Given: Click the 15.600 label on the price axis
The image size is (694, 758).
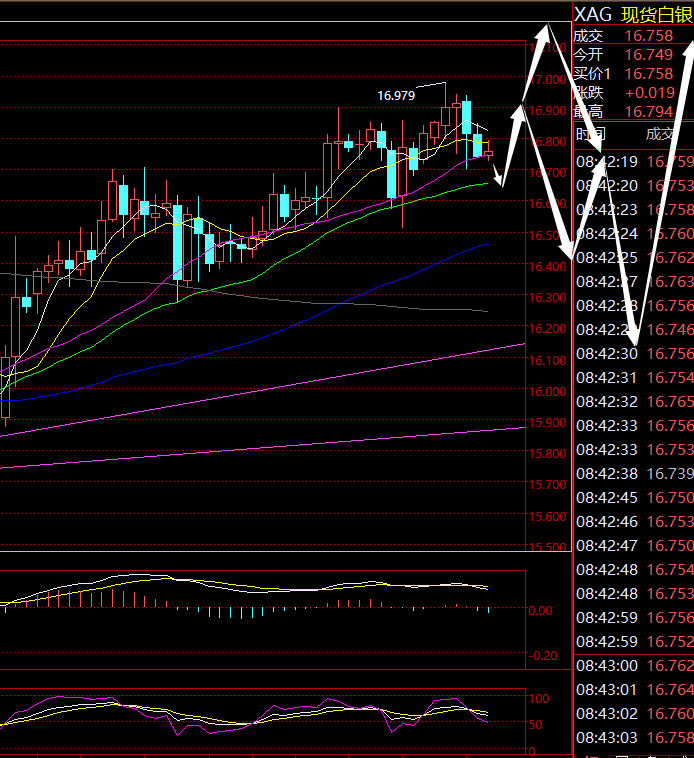Looking at the screenshot, I should pos(548,516).
